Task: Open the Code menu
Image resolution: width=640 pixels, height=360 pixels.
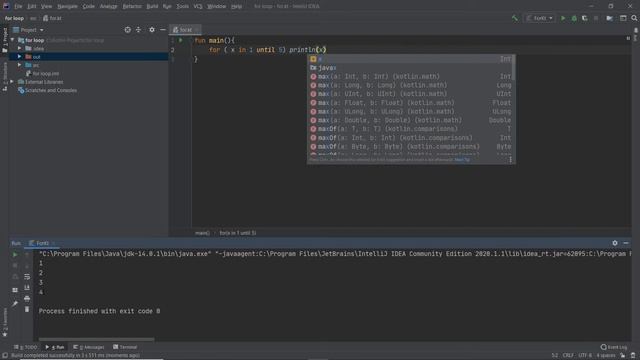Action: [89, 7]
